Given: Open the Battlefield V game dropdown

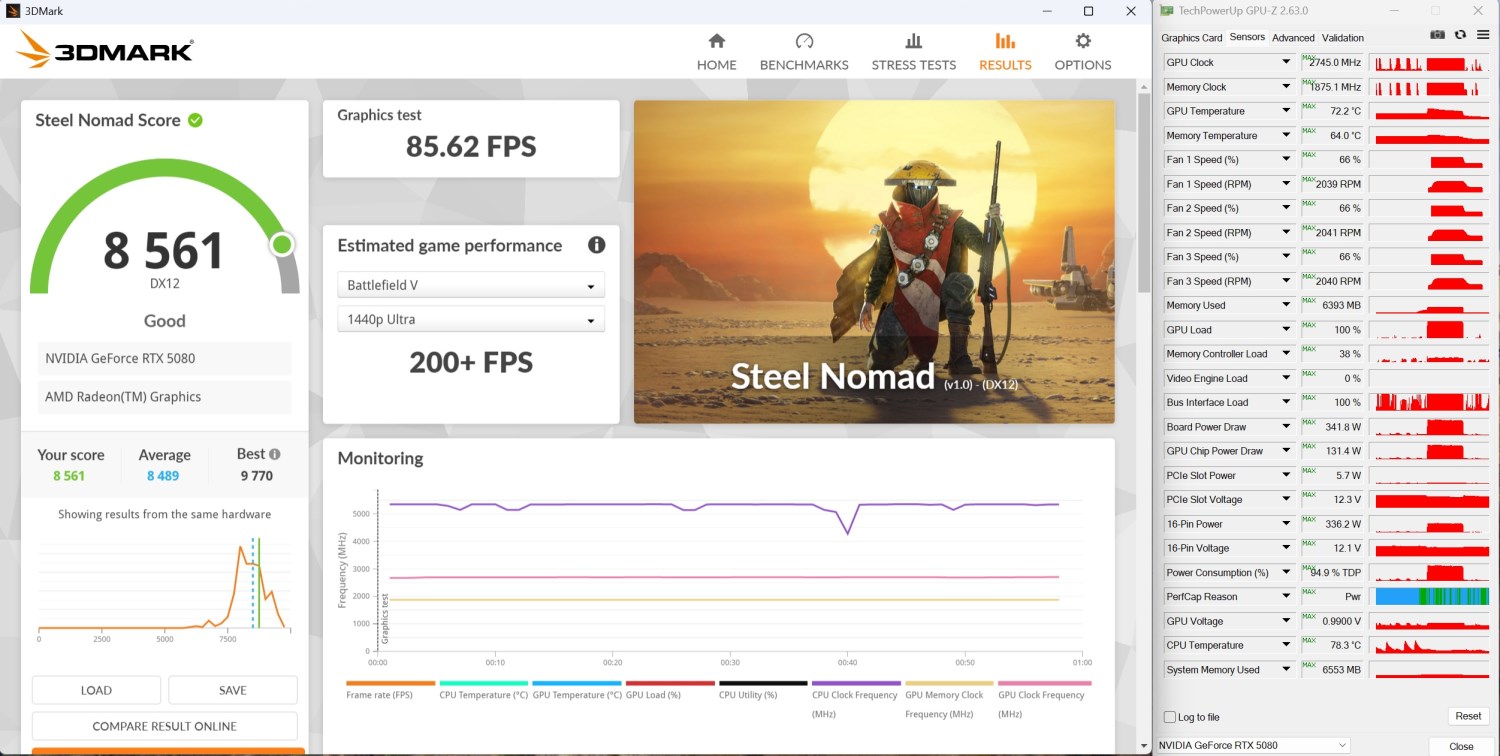Looking at the screenshot, I should coord(471,285).
